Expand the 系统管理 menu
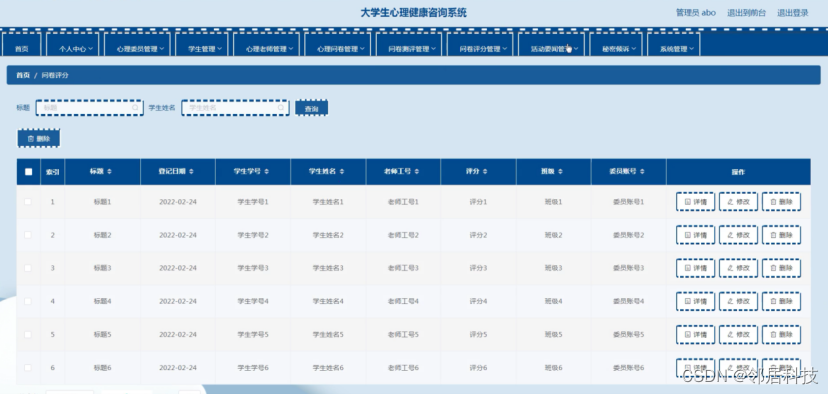This screenshot has height=394, width=834. coord(674,45)
